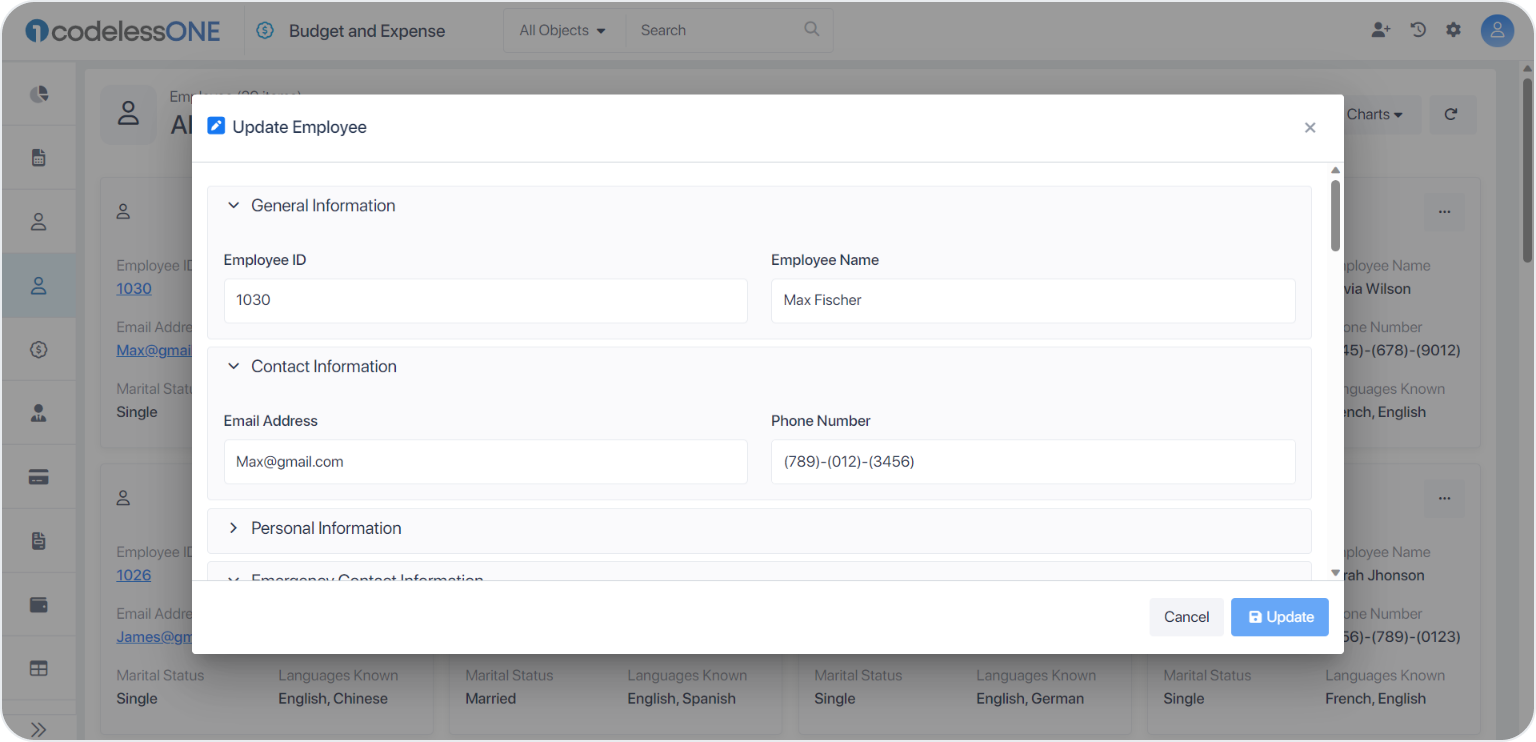
Task: Open the All Objects dropdown
Action: click(x=563, y=31)
